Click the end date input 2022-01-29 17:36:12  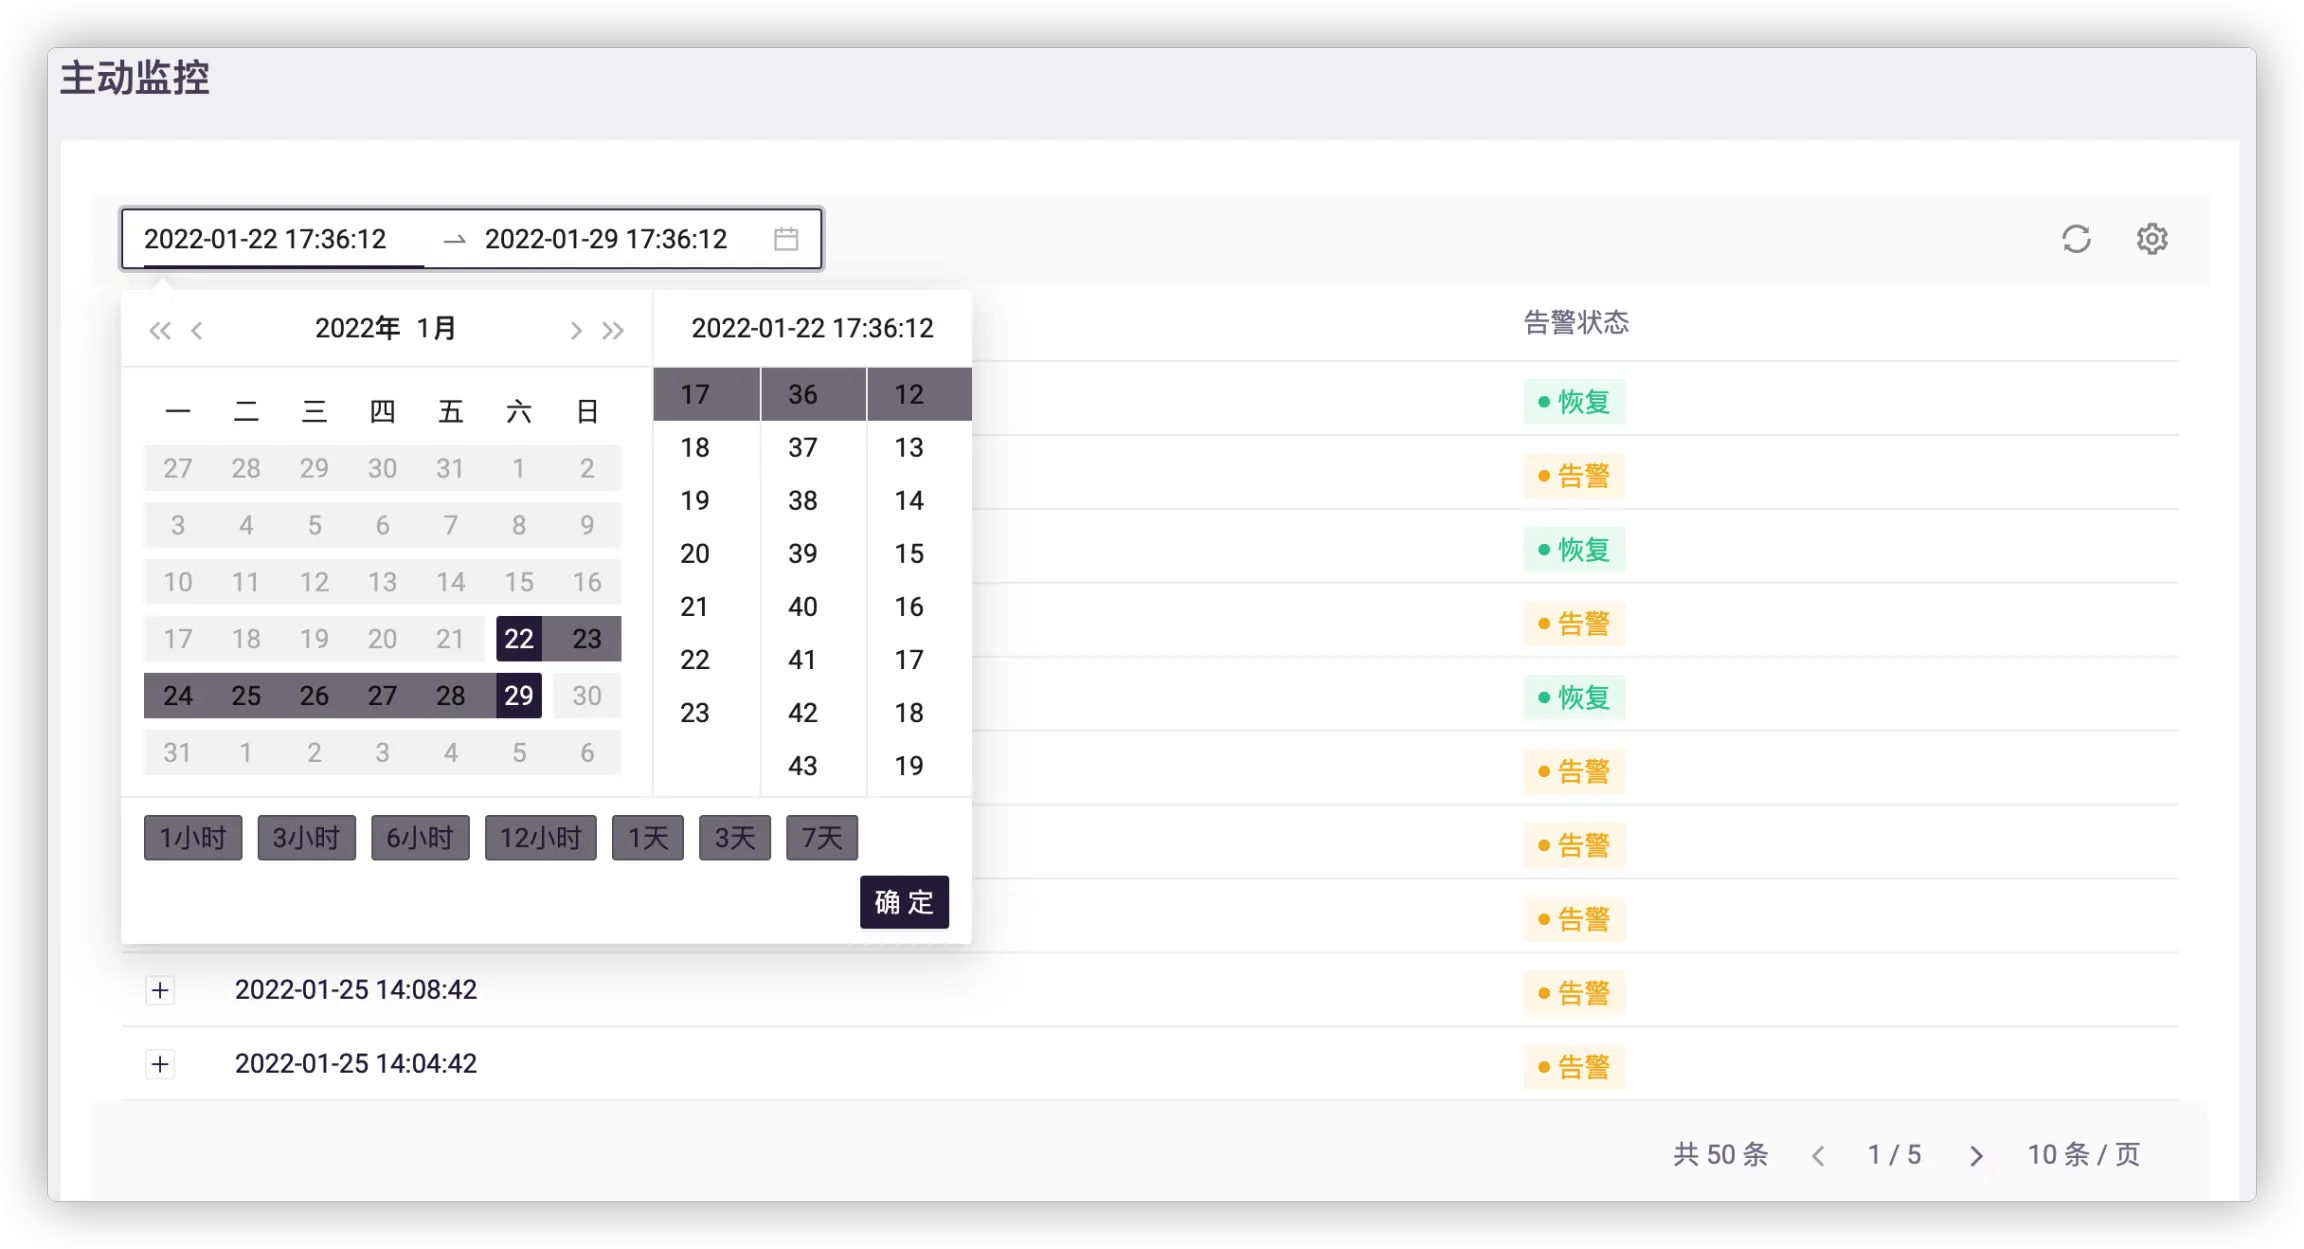(x=606, y=239)
